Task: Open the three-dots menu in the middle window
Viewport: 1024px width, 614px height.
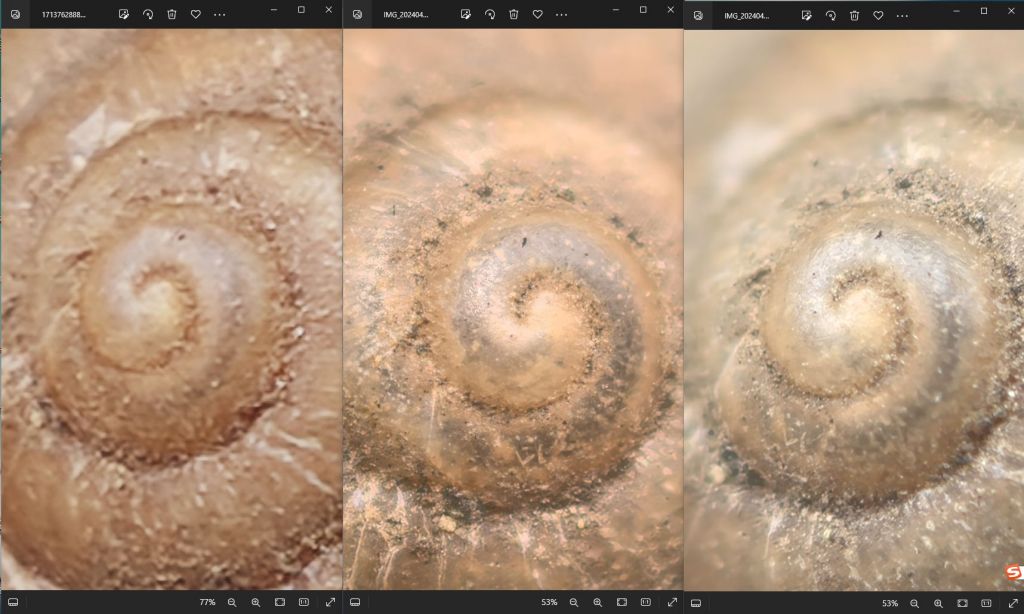Action: pos(562,14)
